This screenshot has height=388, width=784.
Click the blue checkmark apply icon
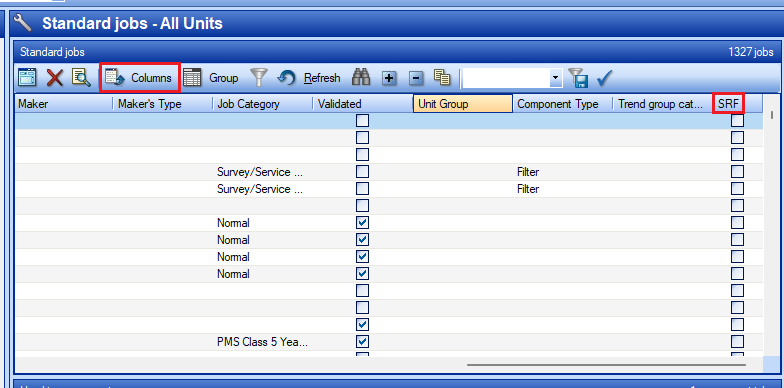point(604,78)
